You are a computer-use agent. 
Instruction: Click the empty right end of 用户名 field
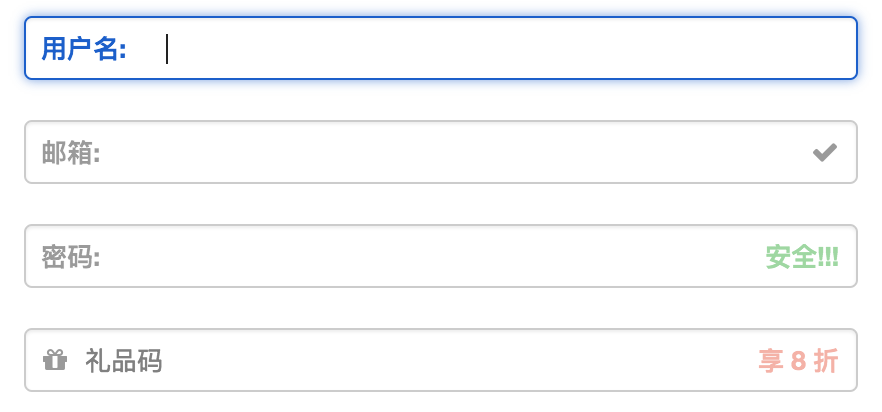coord(800,48)
